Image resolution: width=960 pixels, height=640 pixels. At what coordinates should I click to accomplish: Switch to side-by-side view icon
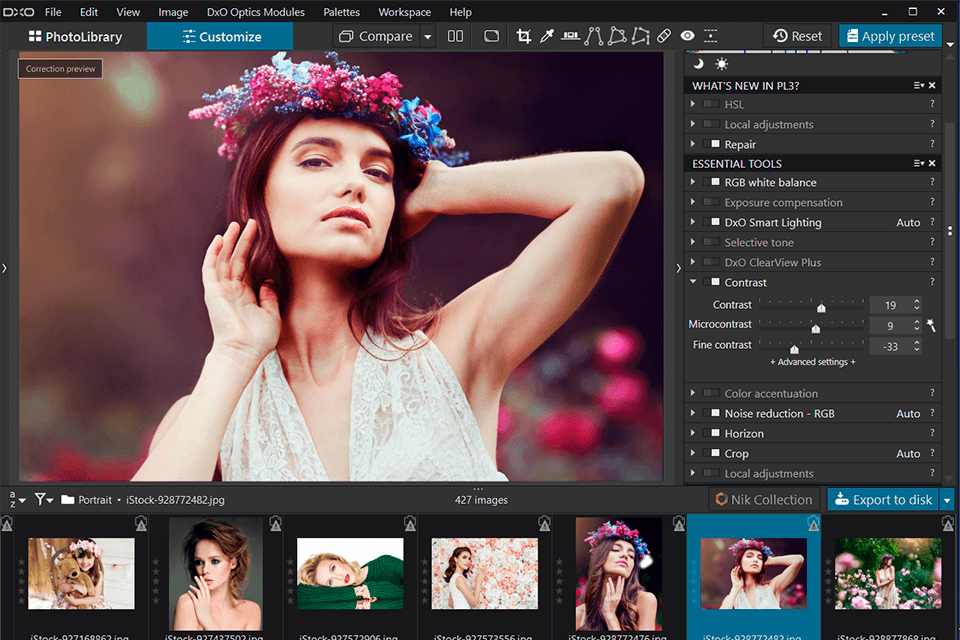[x=456, y=36]
